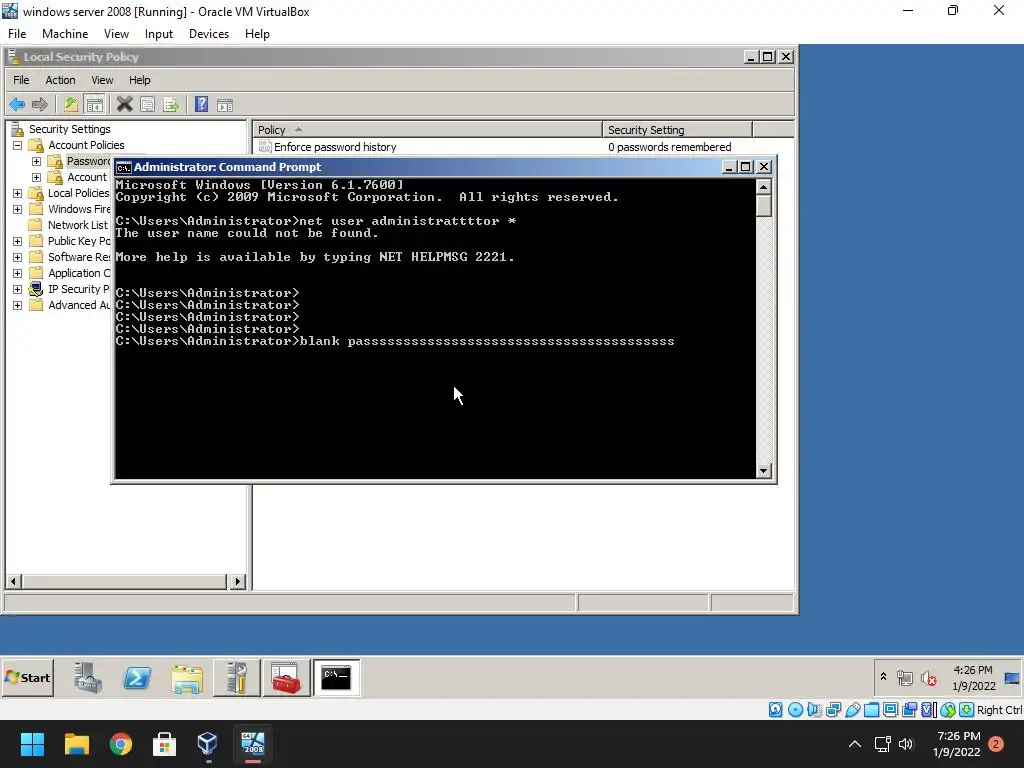1024x768 pixels.
Task: Open Microsoft Store on host taskbar
Action: [164, 744]
